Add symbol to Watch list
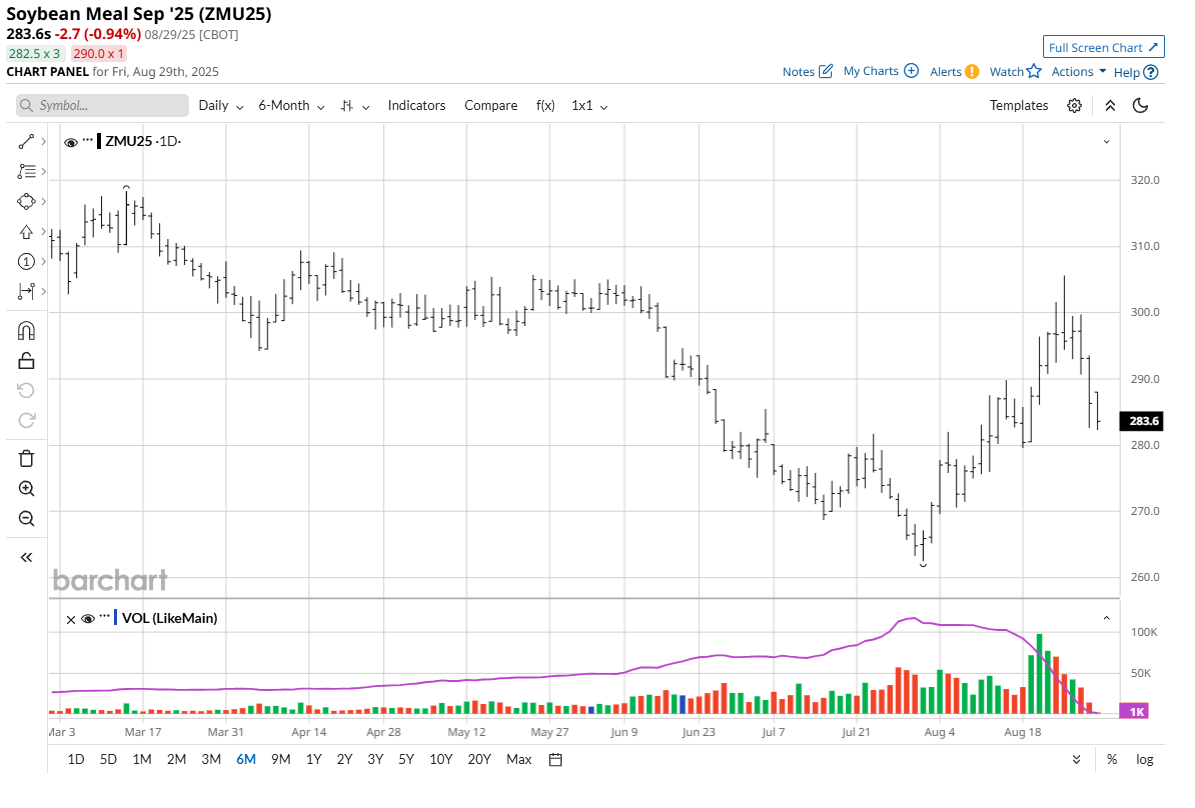 point(1015,72)
